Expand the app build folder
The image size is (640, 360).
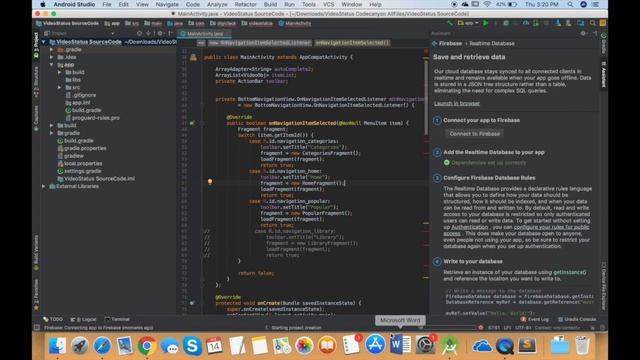60,72
